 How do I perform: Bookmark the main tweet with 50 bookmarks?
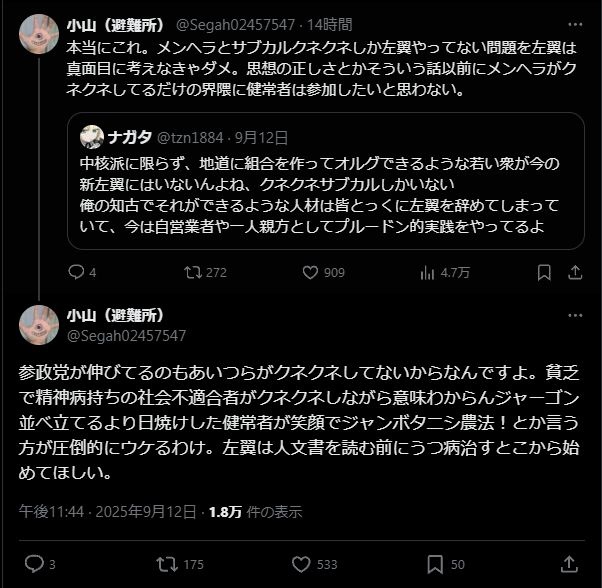437,564
